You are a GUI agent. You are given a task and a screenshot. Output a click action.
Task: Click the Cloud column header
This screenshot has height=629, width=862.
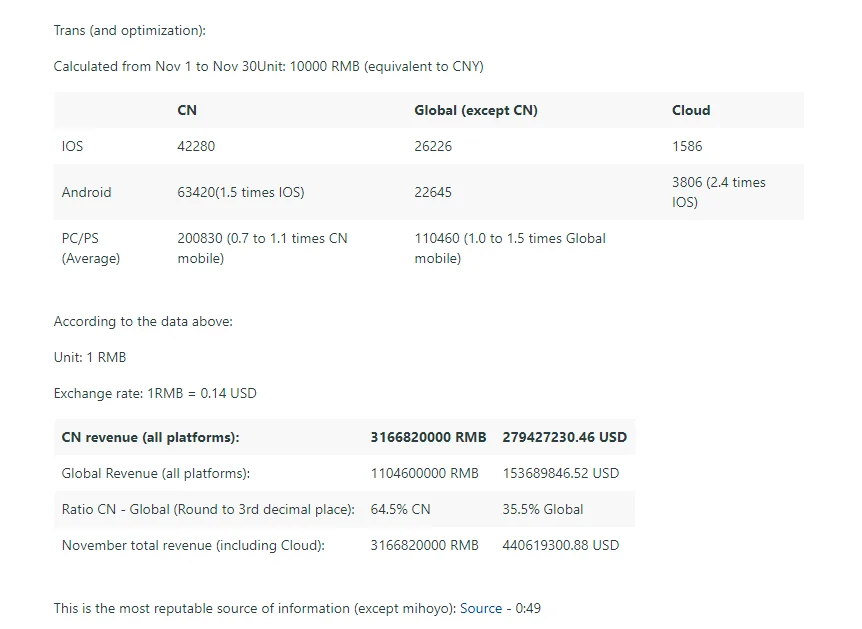(691, 110)
